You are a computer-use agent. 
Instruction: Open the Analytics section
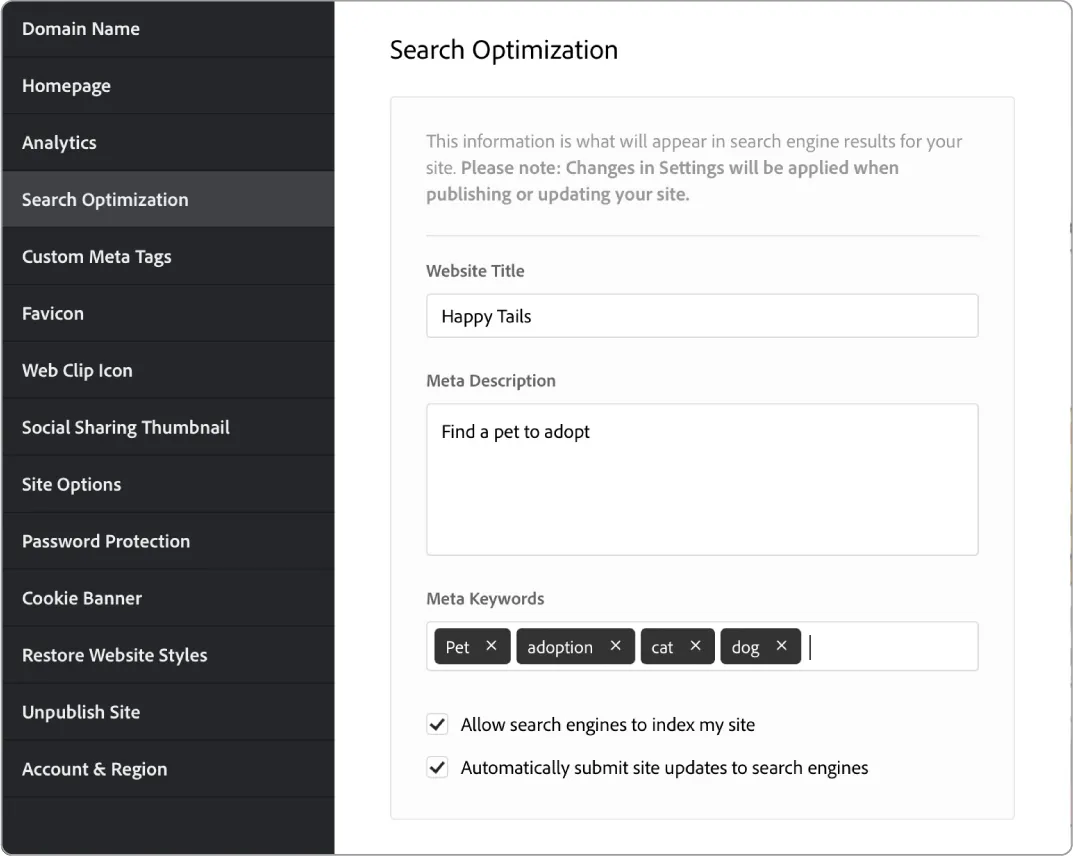point(59,142)
